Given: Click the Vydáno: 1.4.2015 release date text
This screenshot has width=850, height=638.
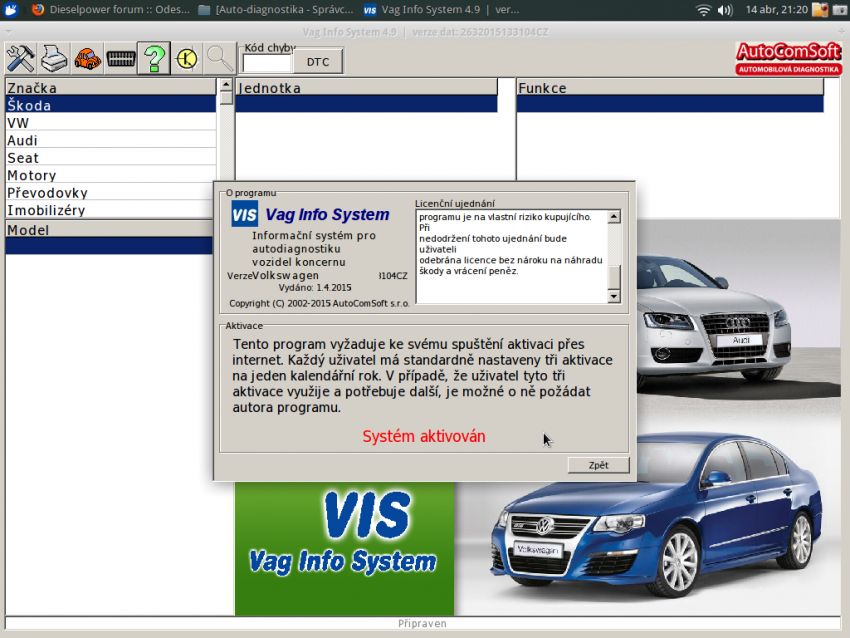Looking at the screenshot, I should click(x=315, y=288).
